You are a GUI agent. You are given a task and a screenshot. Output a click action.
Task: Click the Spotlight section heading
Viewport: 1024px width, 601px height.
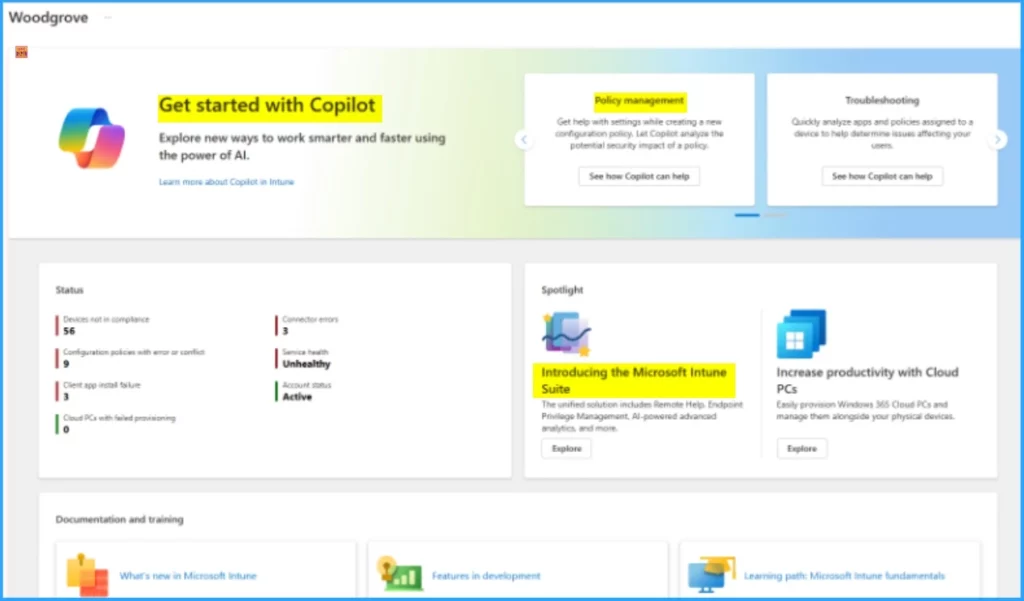point(562,290)
